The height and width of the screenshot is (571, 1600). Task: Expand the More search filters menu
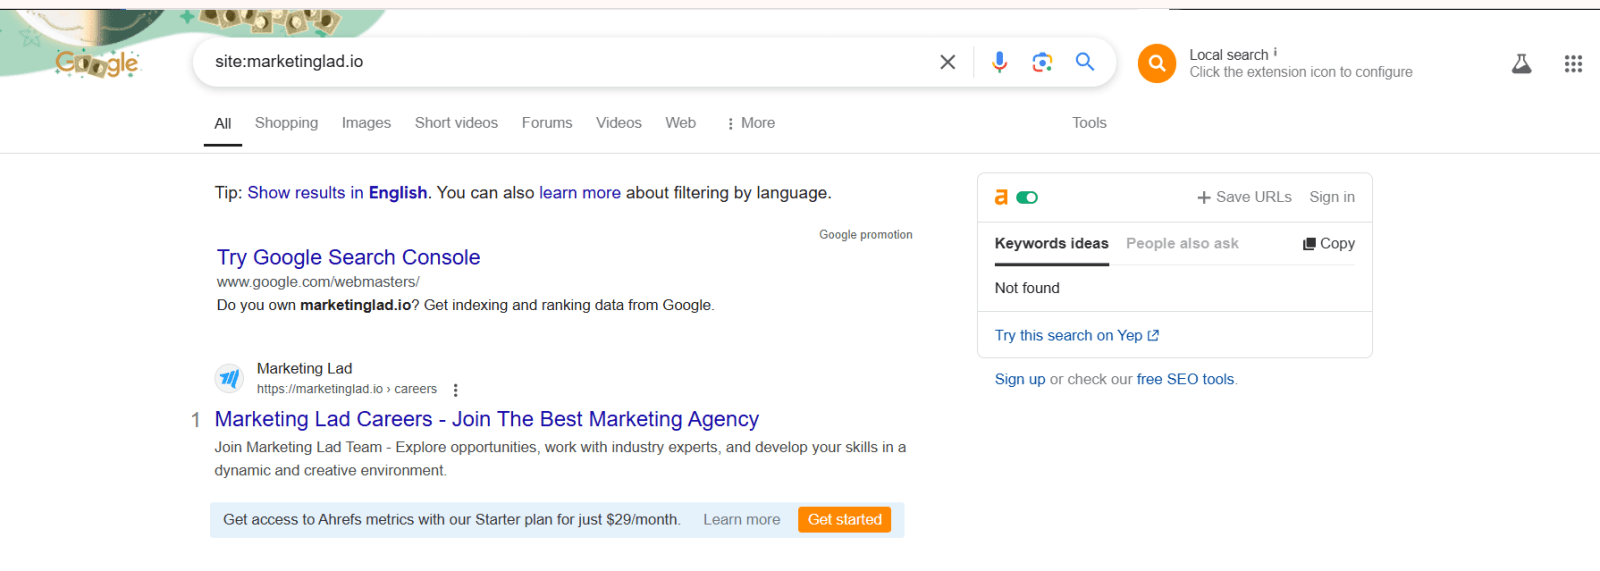[751, 123]
